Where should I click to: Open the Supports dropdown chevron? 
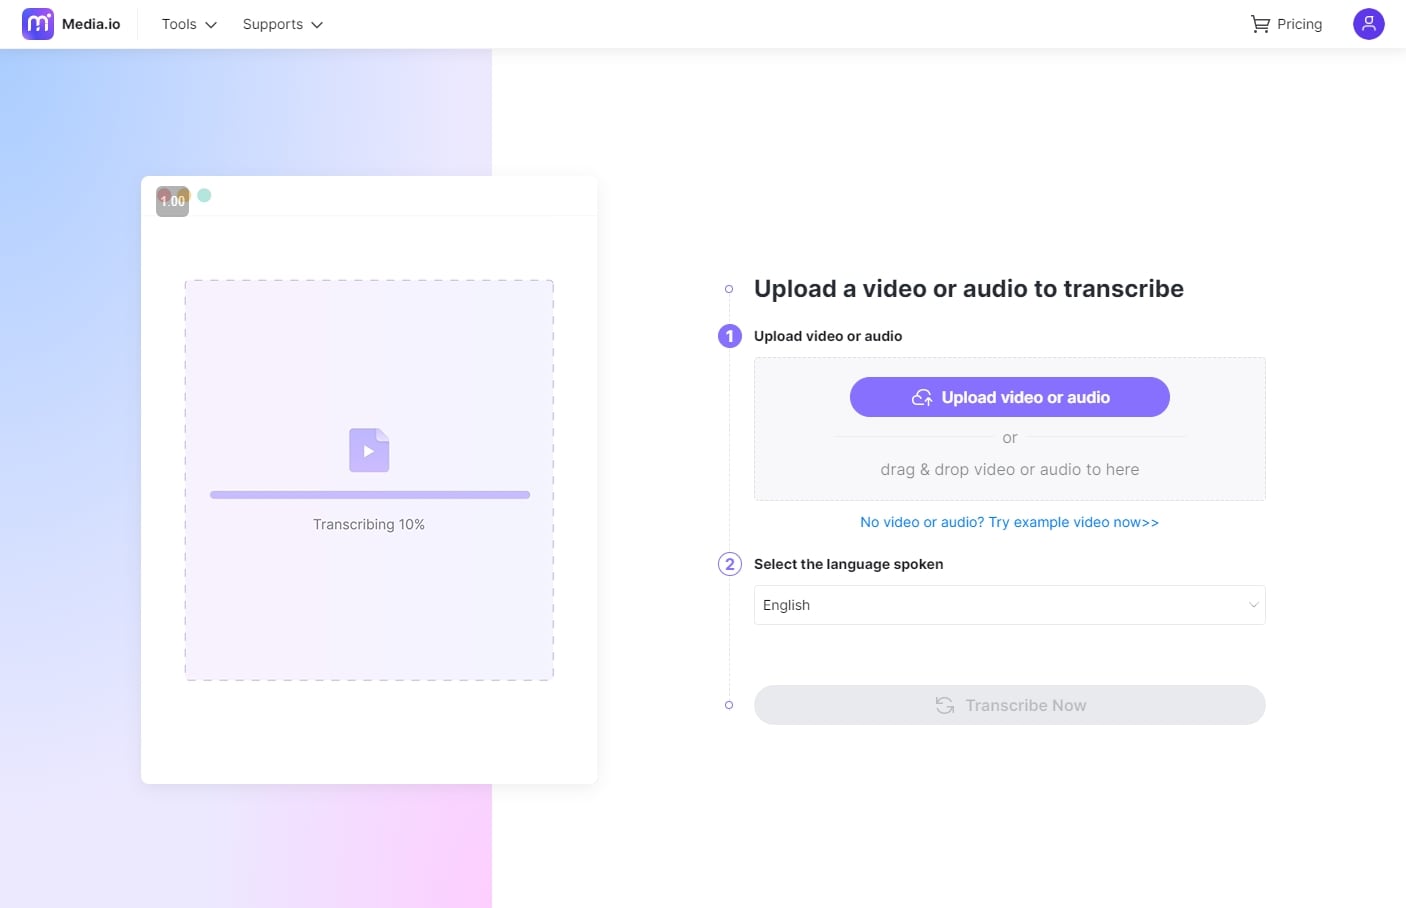click(x=317, y=24)
